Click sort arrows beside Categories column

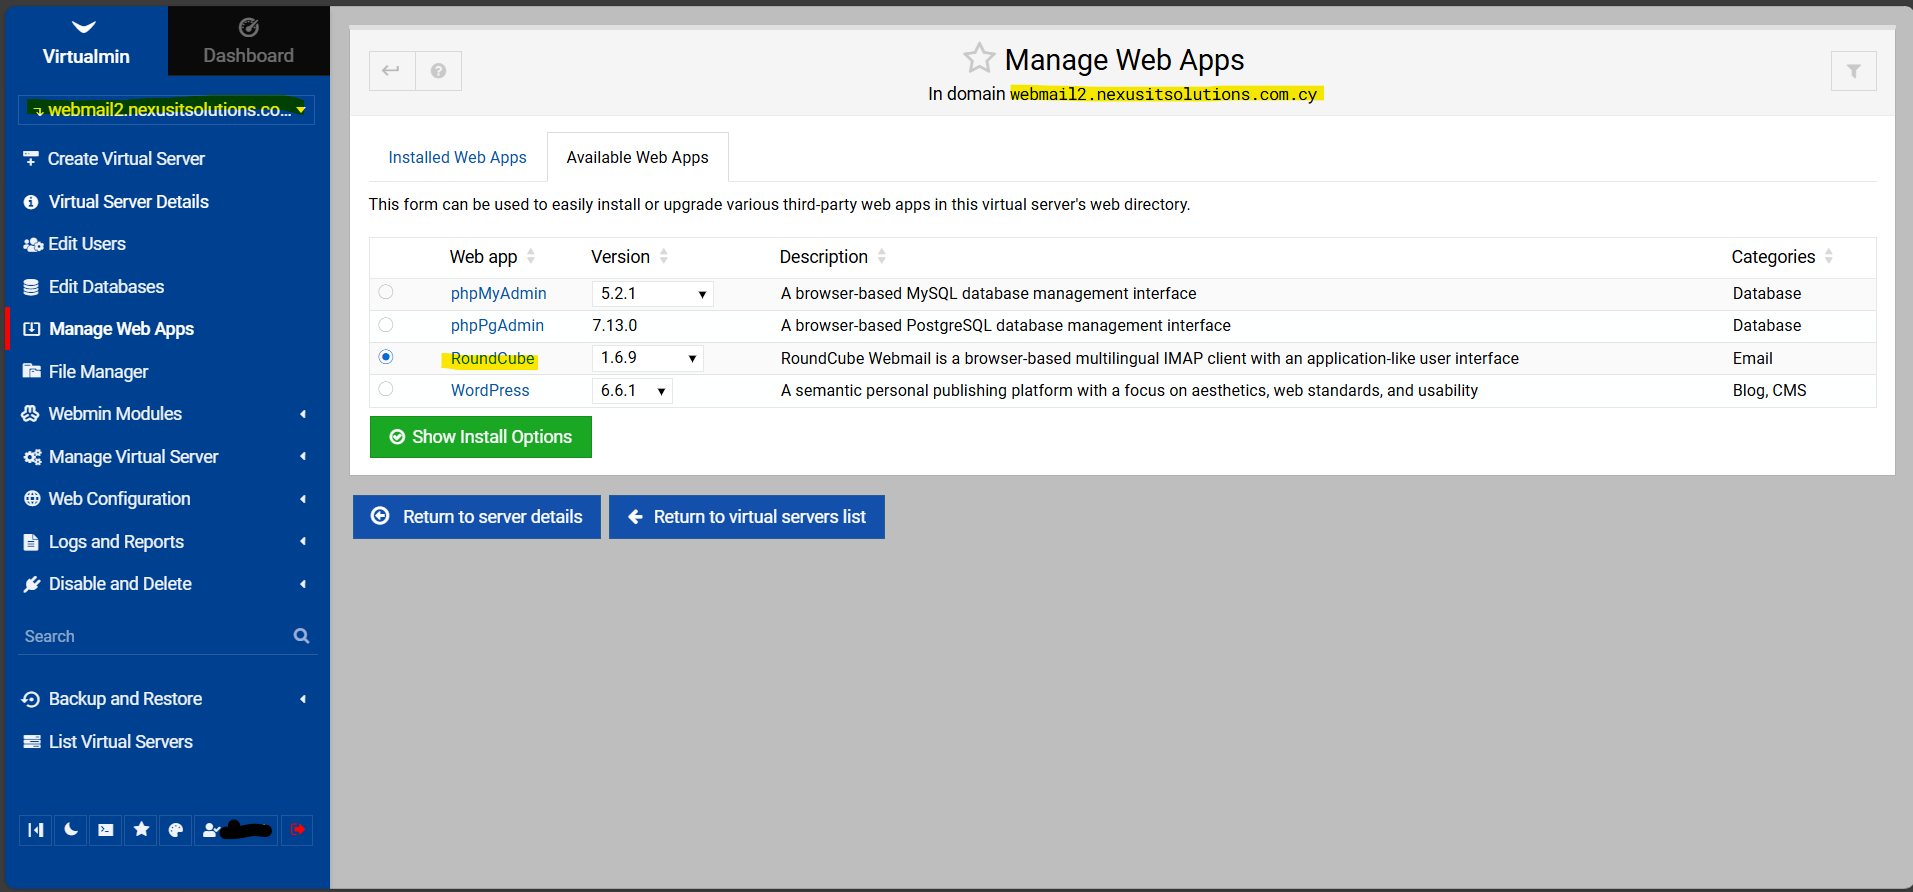1829,257
